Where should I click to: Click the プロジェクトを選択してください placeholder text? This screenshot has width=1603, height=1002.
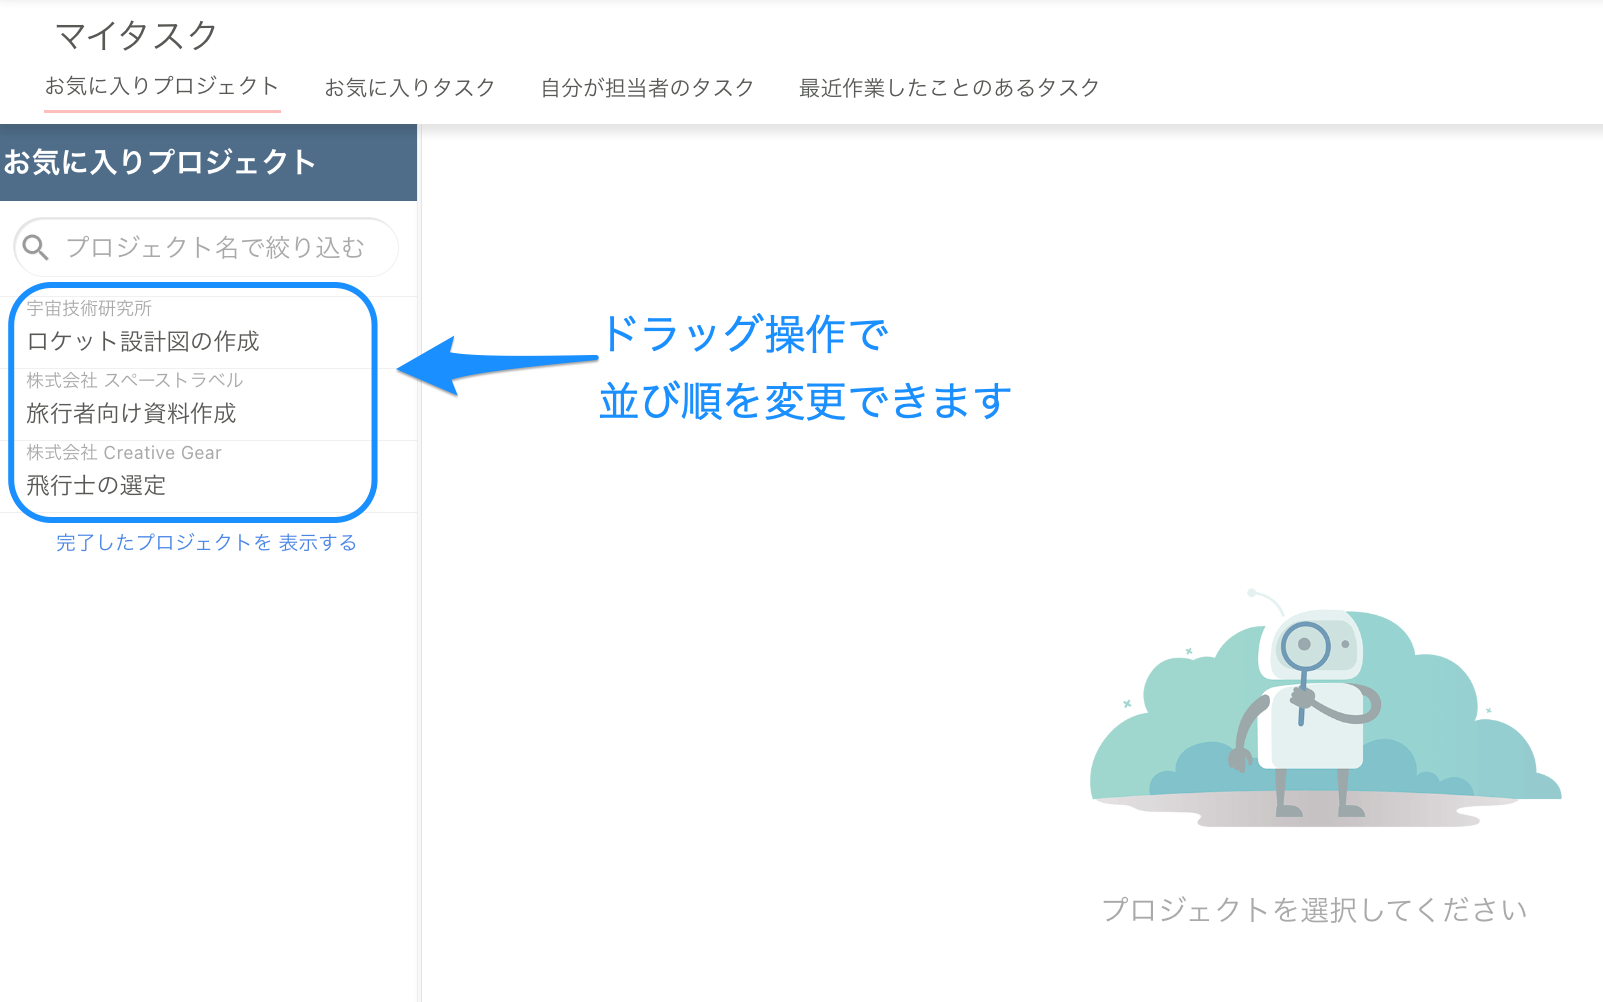click(1314, 909)
